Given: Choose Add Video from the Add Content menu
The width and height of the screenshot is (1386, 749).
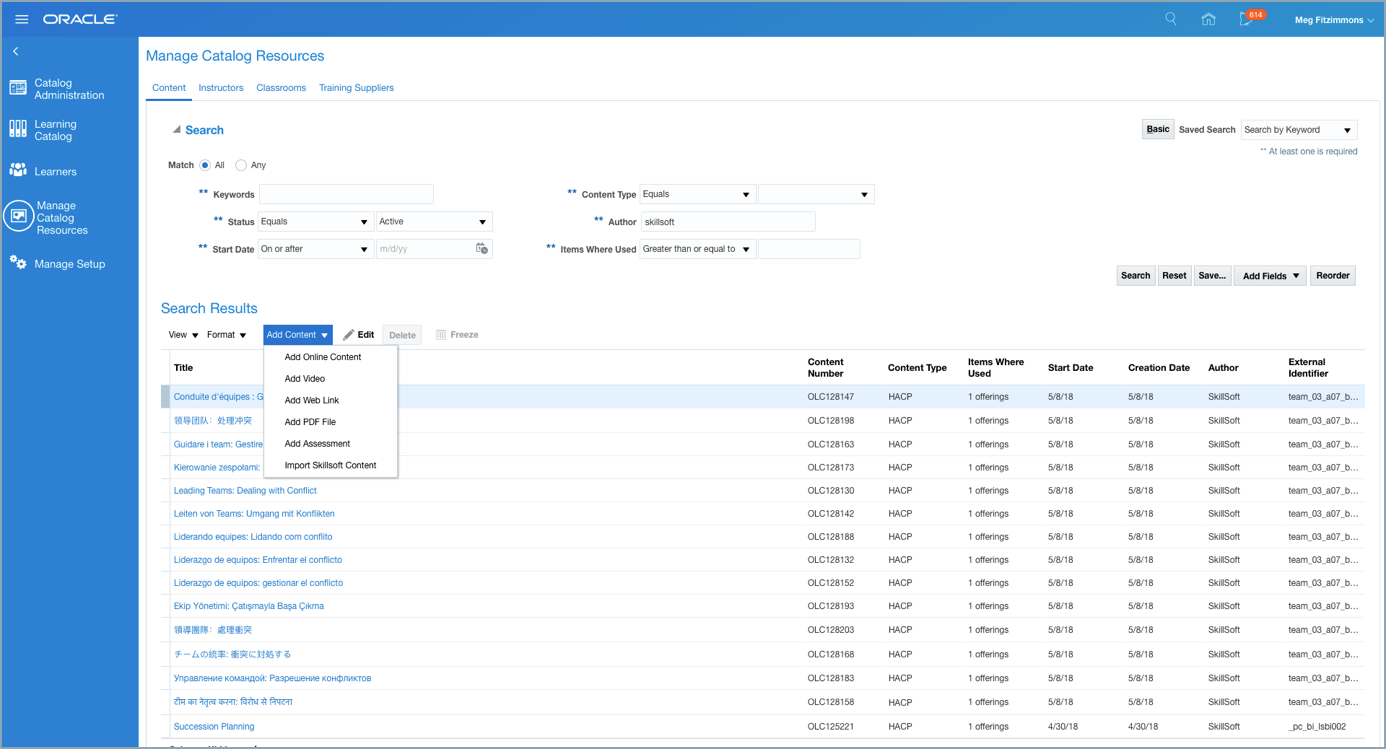Looking at the screenshot, I should coord(304,378).
